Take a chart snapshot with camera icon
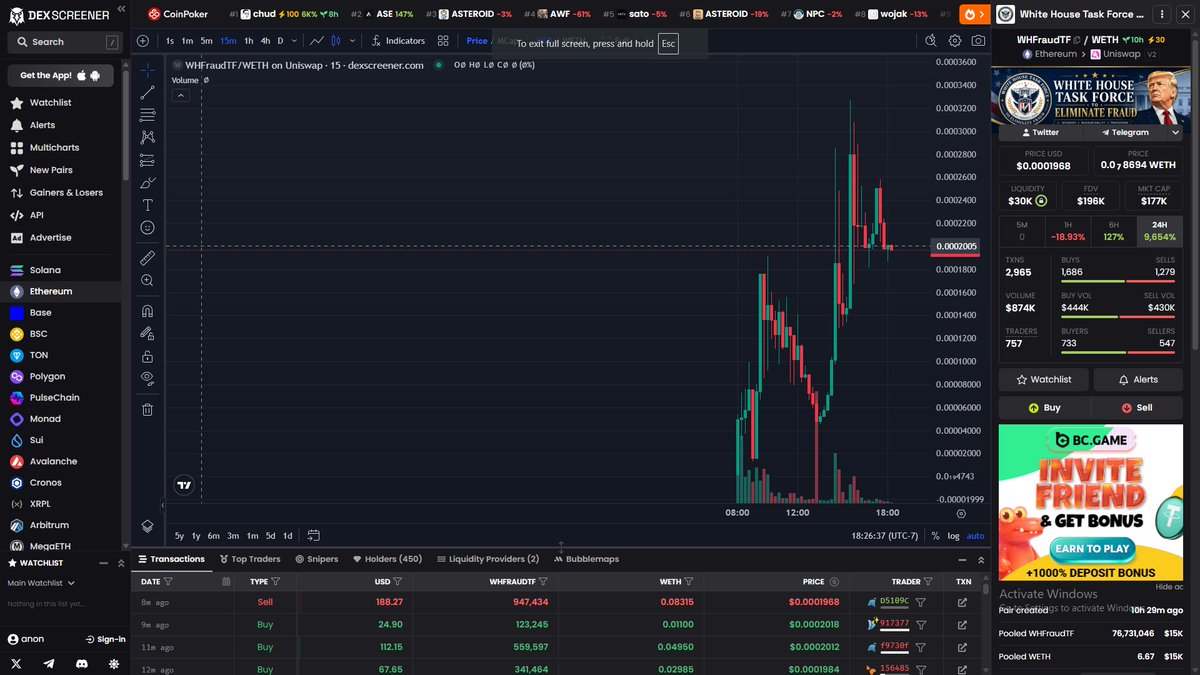Screen dimensions: 1200x675 978,41
